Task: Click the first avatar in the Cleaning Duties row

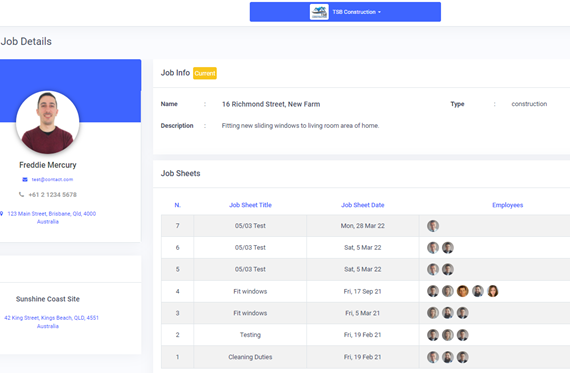Action: 433,357
